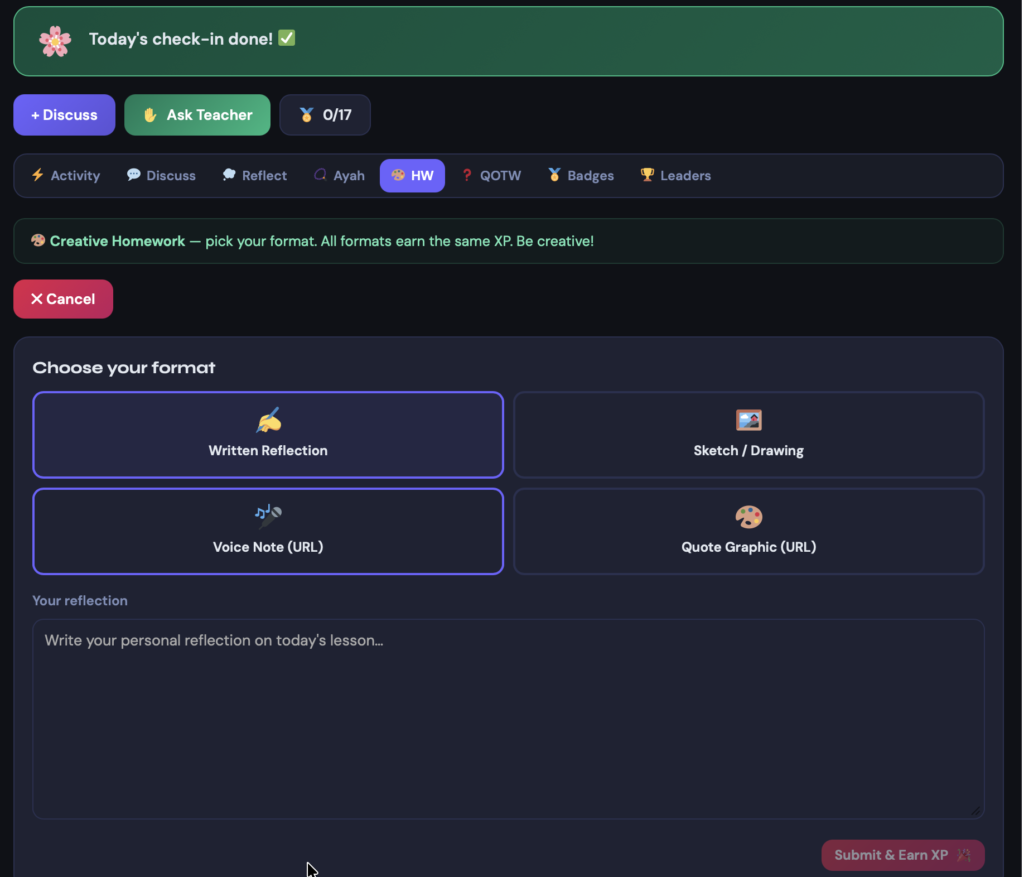This screenshot has width=1024, height=877.
Task: Click the cherry blossom check-in icon
Action: (x=55, y=41)
